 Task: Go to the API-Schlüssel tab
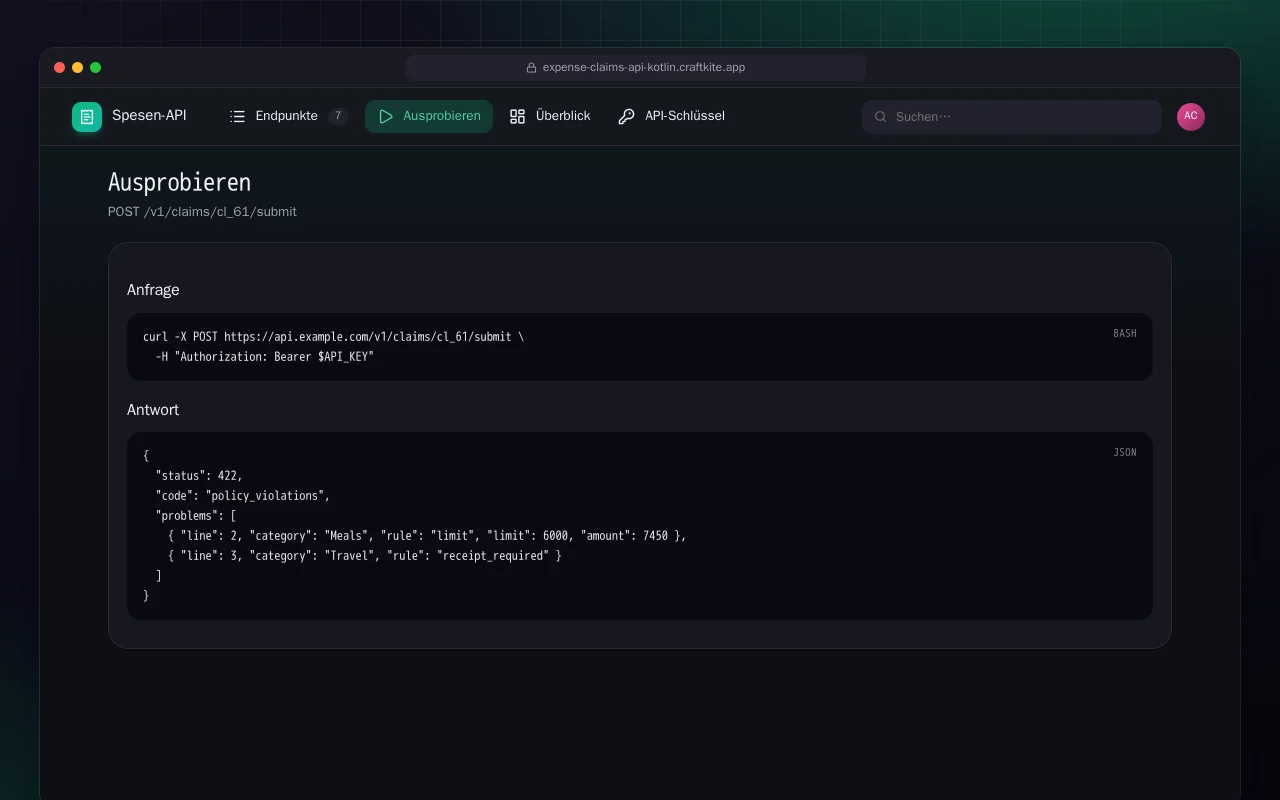671,116
